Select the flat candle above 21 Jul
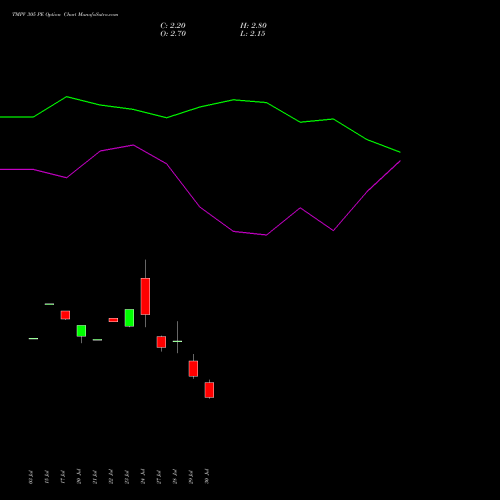 [97, 340]
